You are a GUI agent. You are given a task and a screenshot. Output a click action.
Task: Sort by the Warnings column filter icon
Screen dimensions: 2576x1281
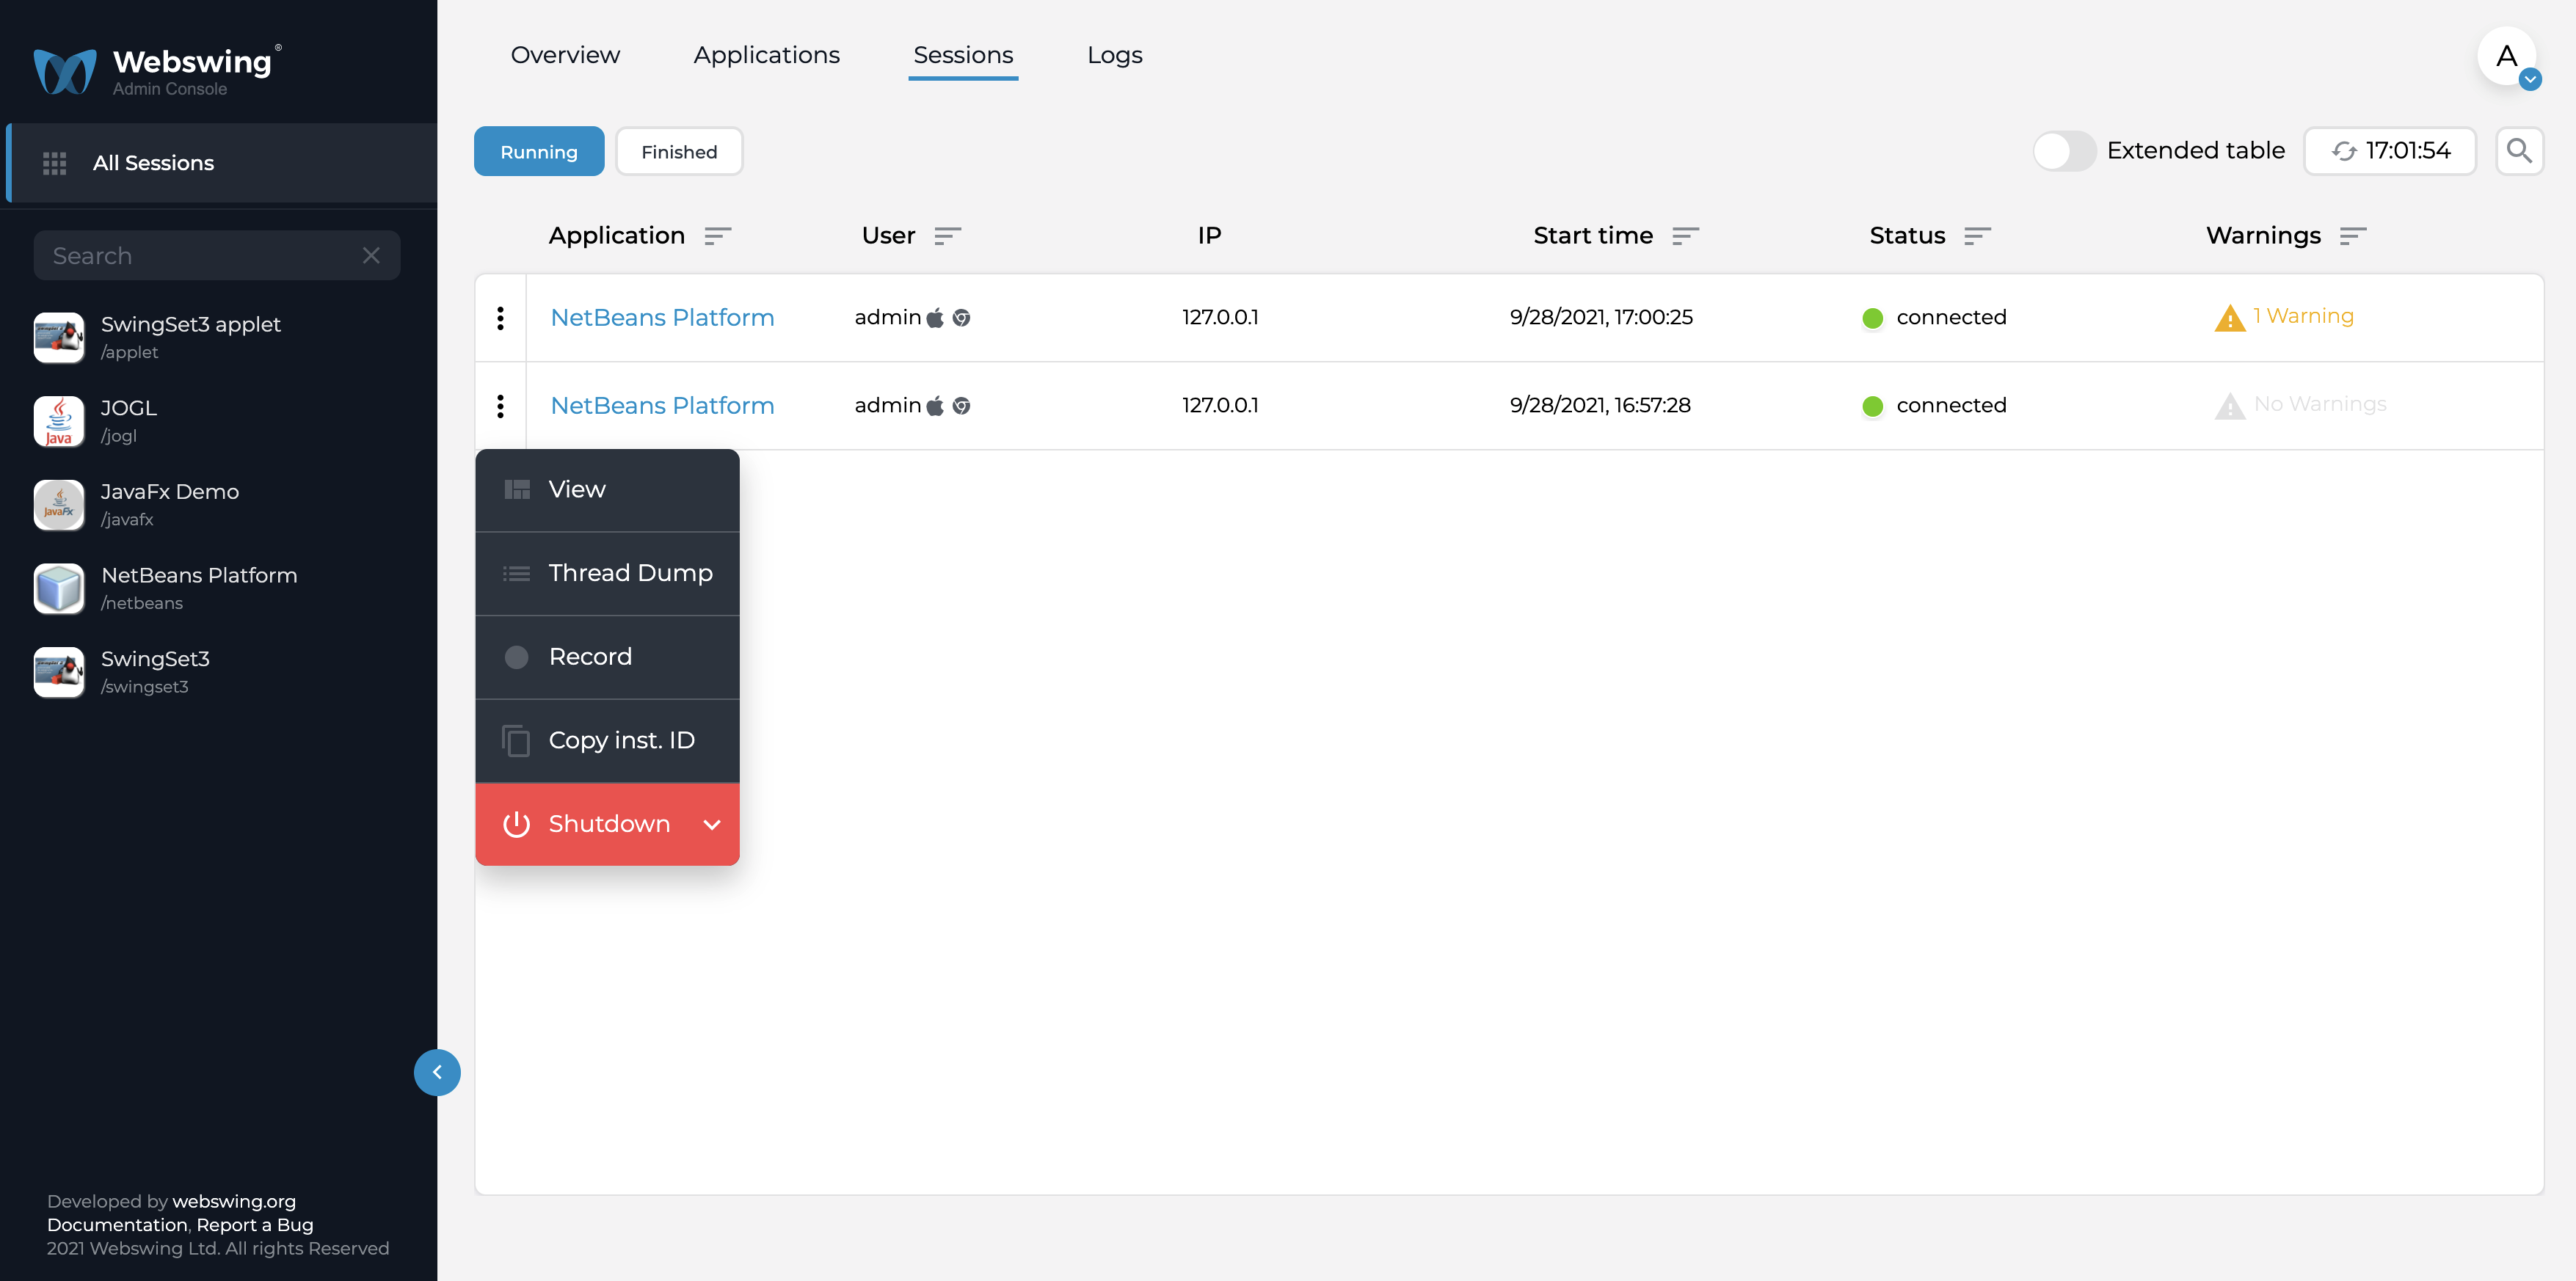(2353, 236)
